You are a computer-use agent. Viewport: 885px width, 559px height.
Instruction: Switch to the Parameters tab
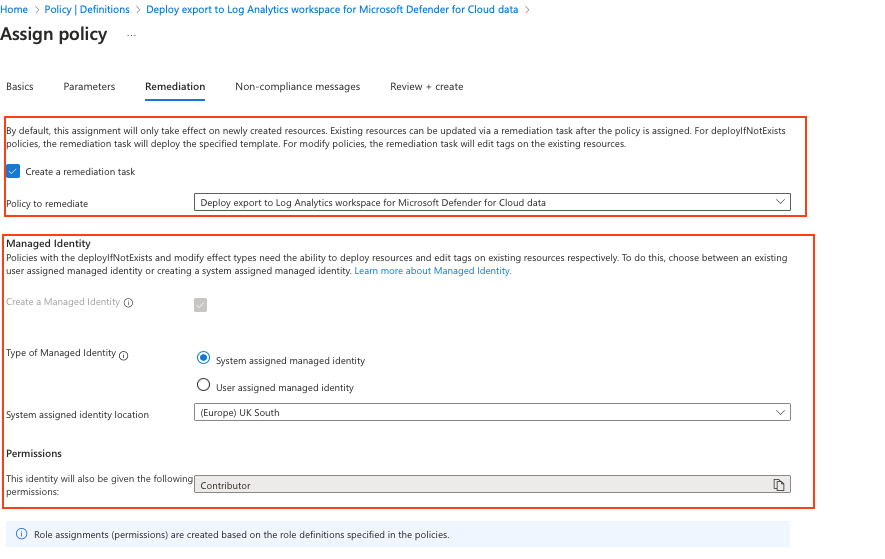tap(89, 86)
